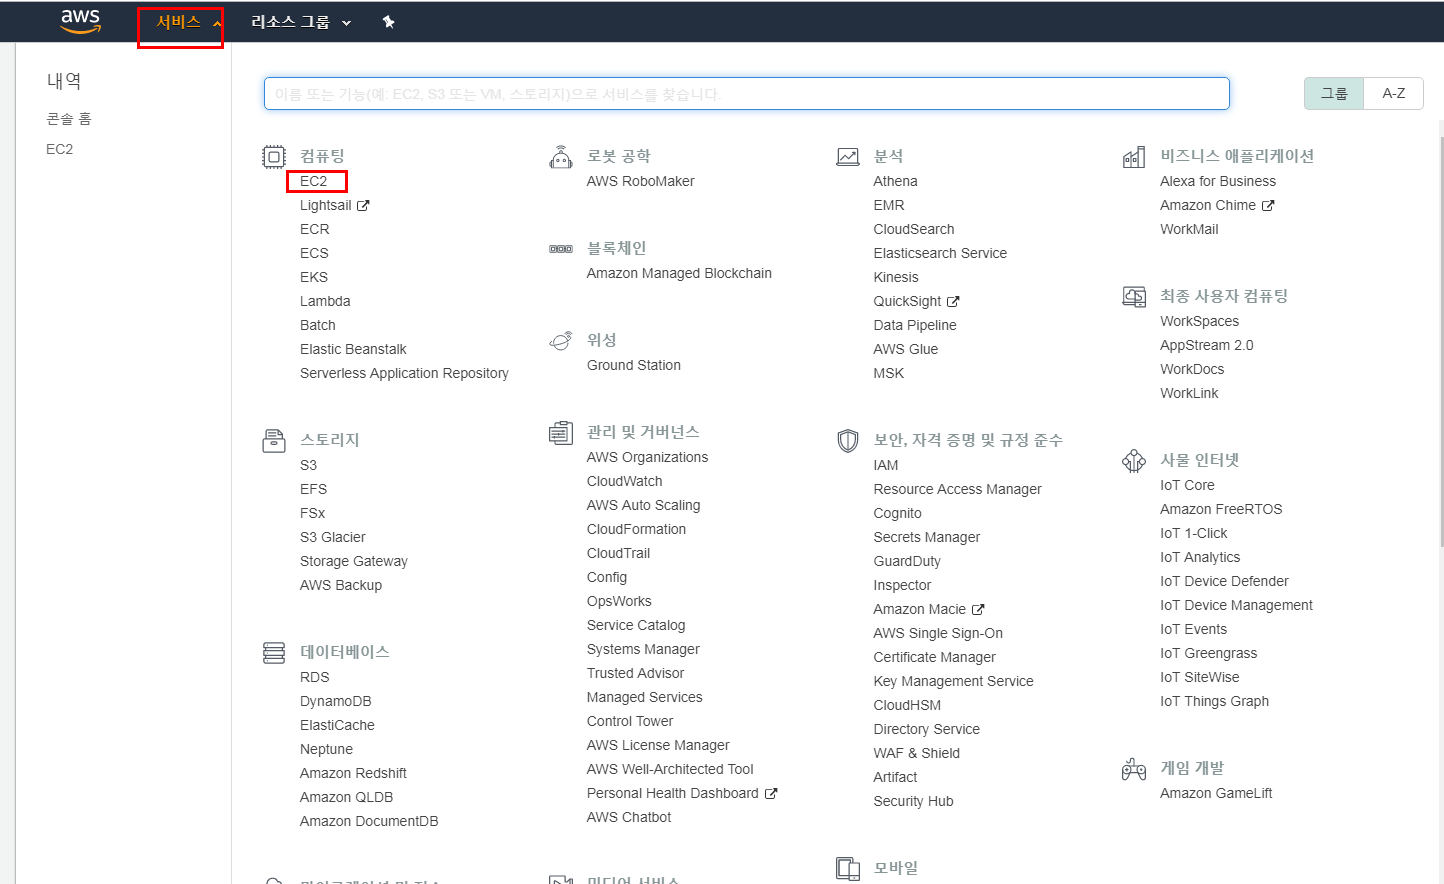Viewport: 1444px width, 884px height.
Task: Click the 컴퓨팅 chip icon
Action: pyautogui.click(x=274, y=157)
